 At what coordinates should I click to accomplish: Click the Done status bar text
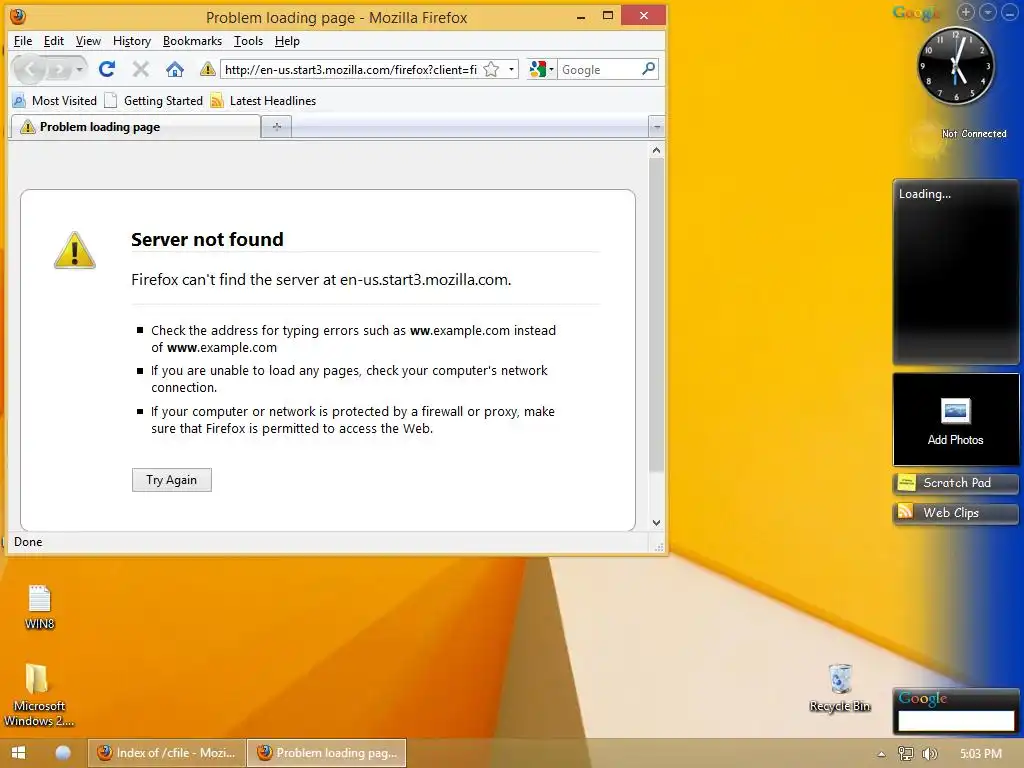pos(28,541)
